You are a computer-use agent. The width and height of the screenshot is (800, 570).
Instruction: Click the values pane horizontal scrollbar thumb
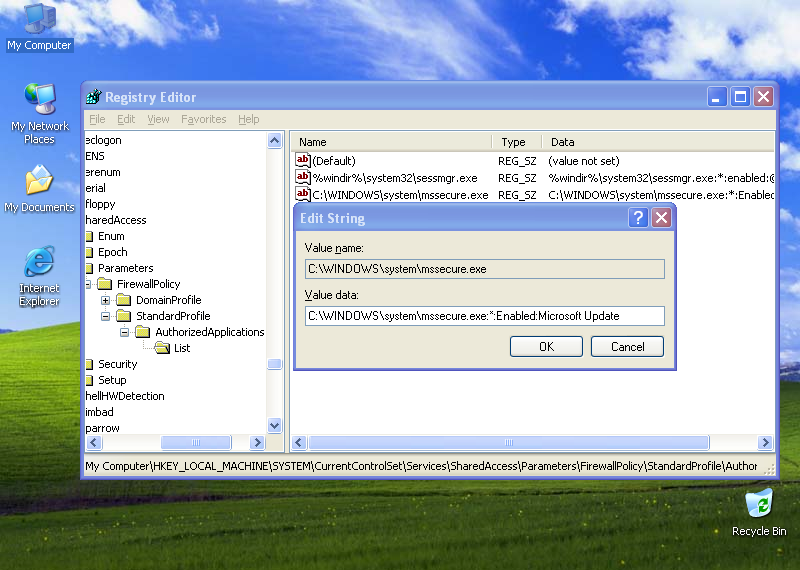[x=509, y=442]
